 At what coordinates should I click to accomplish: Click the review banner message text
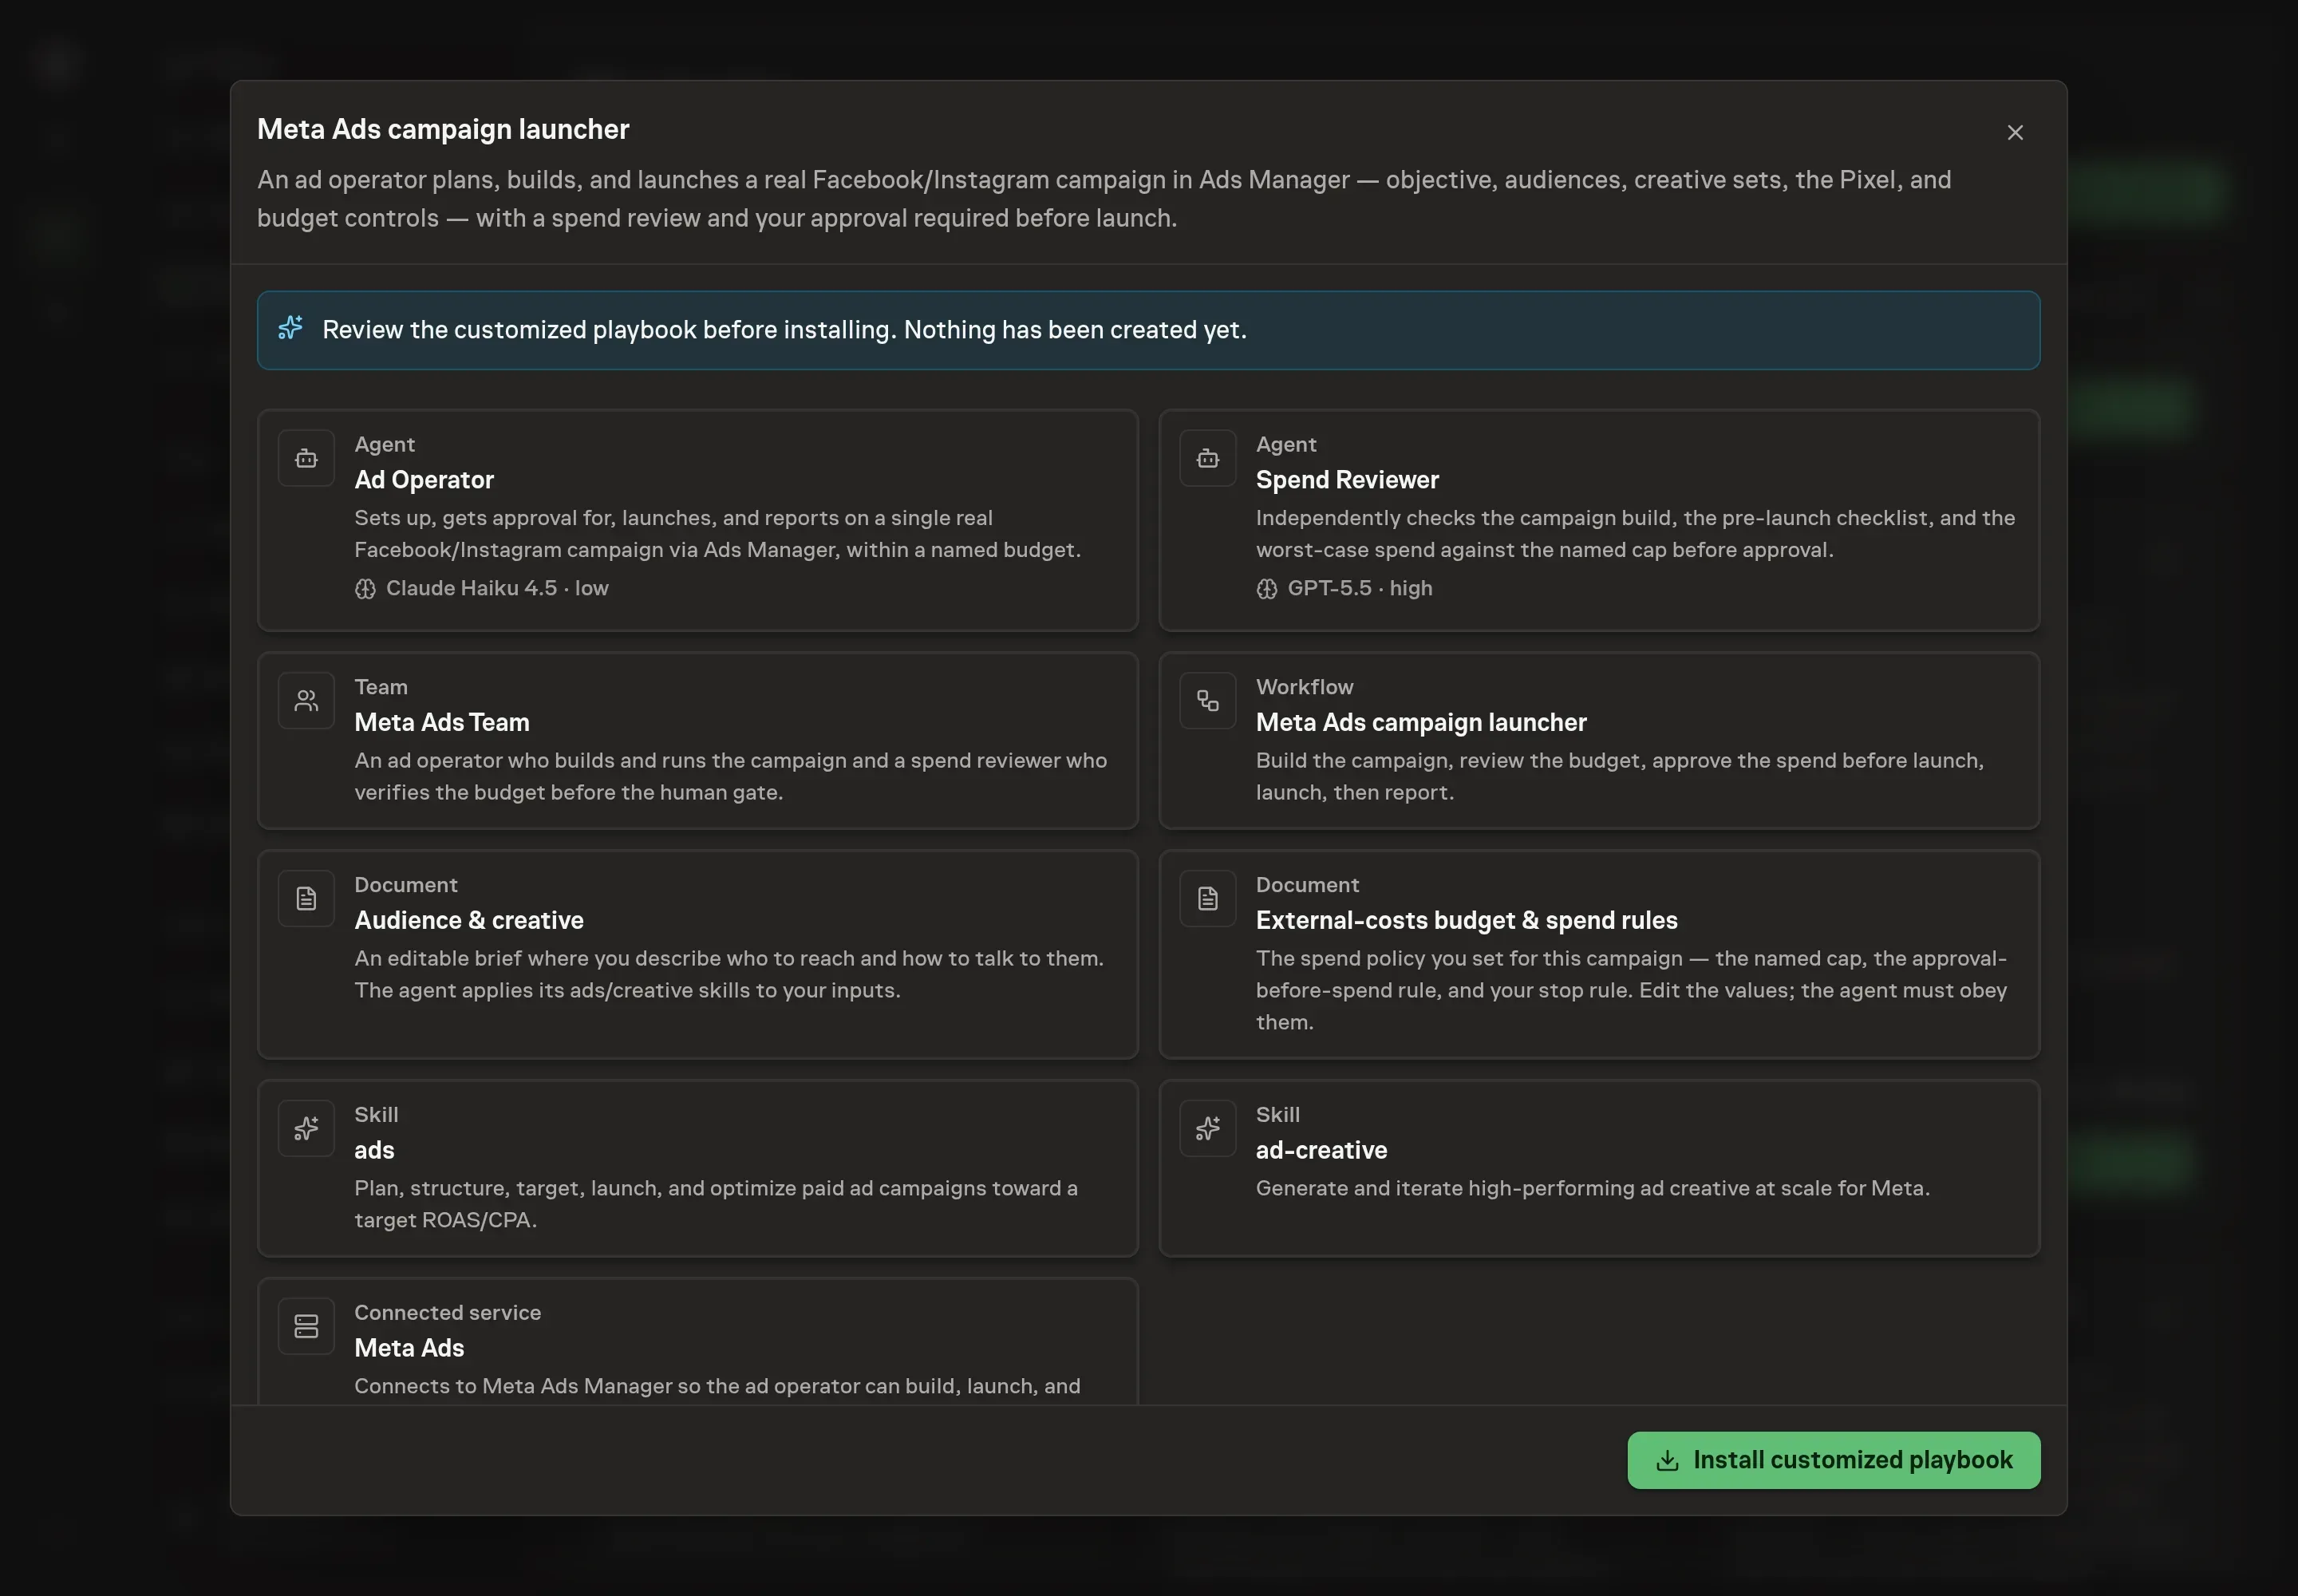tap(784, 329)
